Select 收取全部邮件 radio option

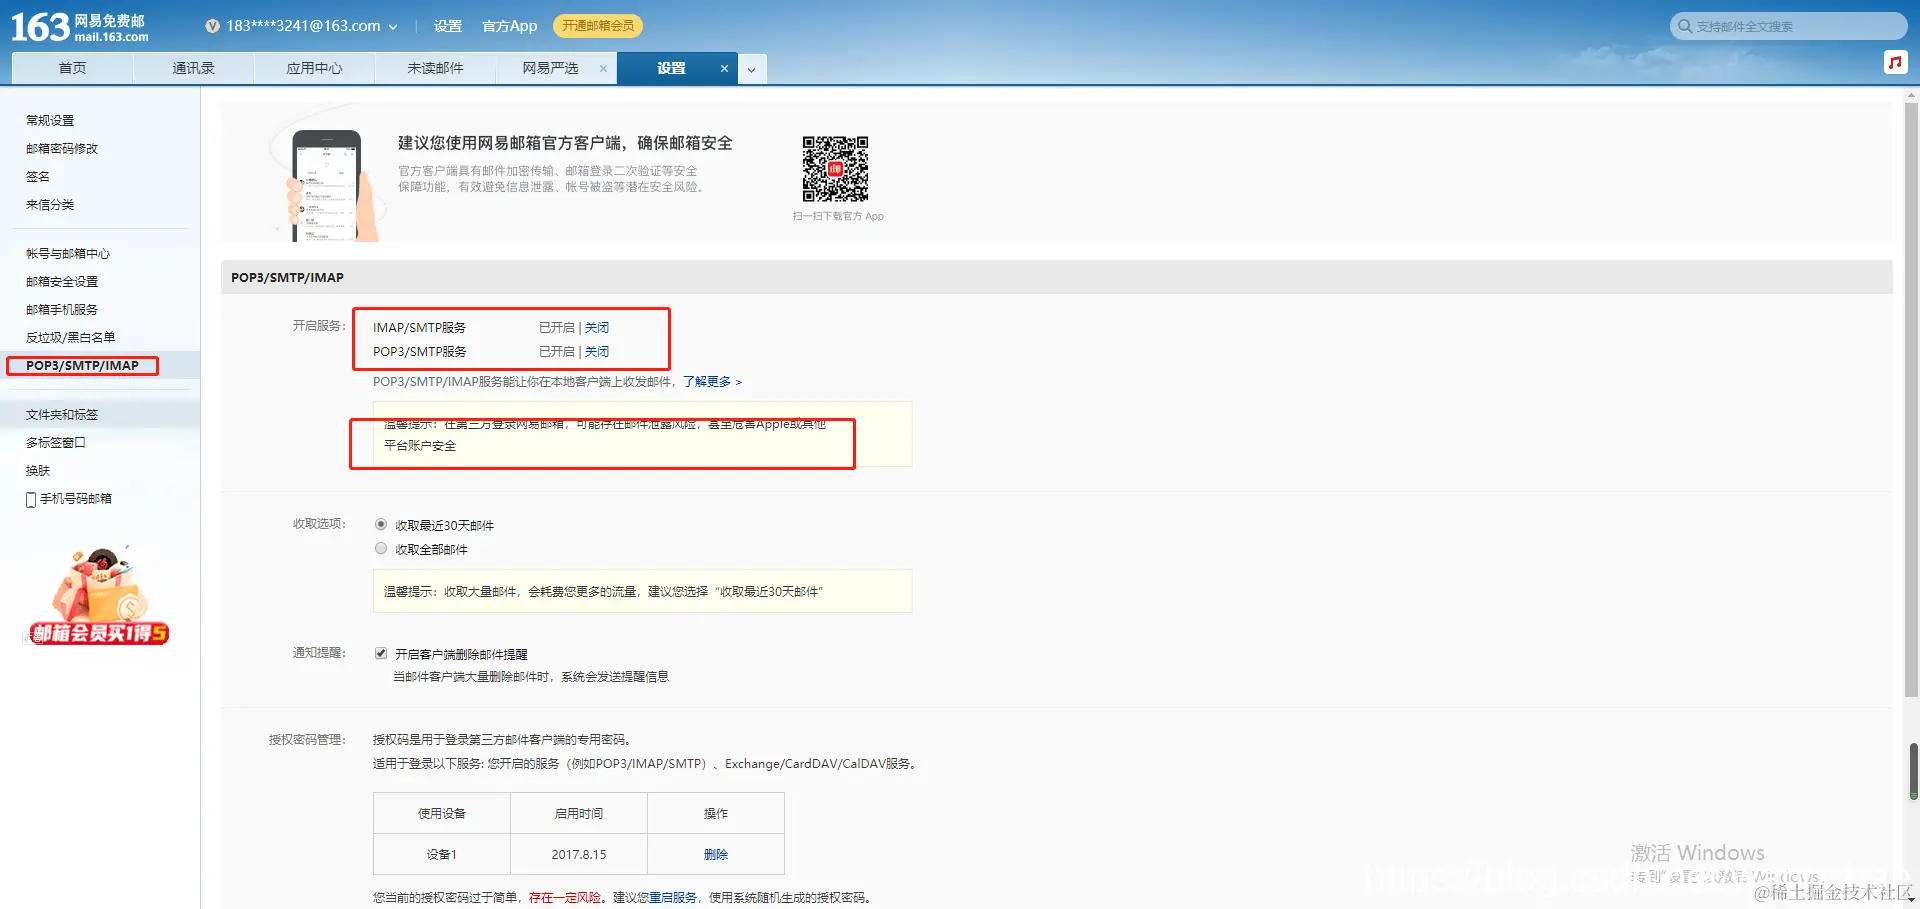381,548
